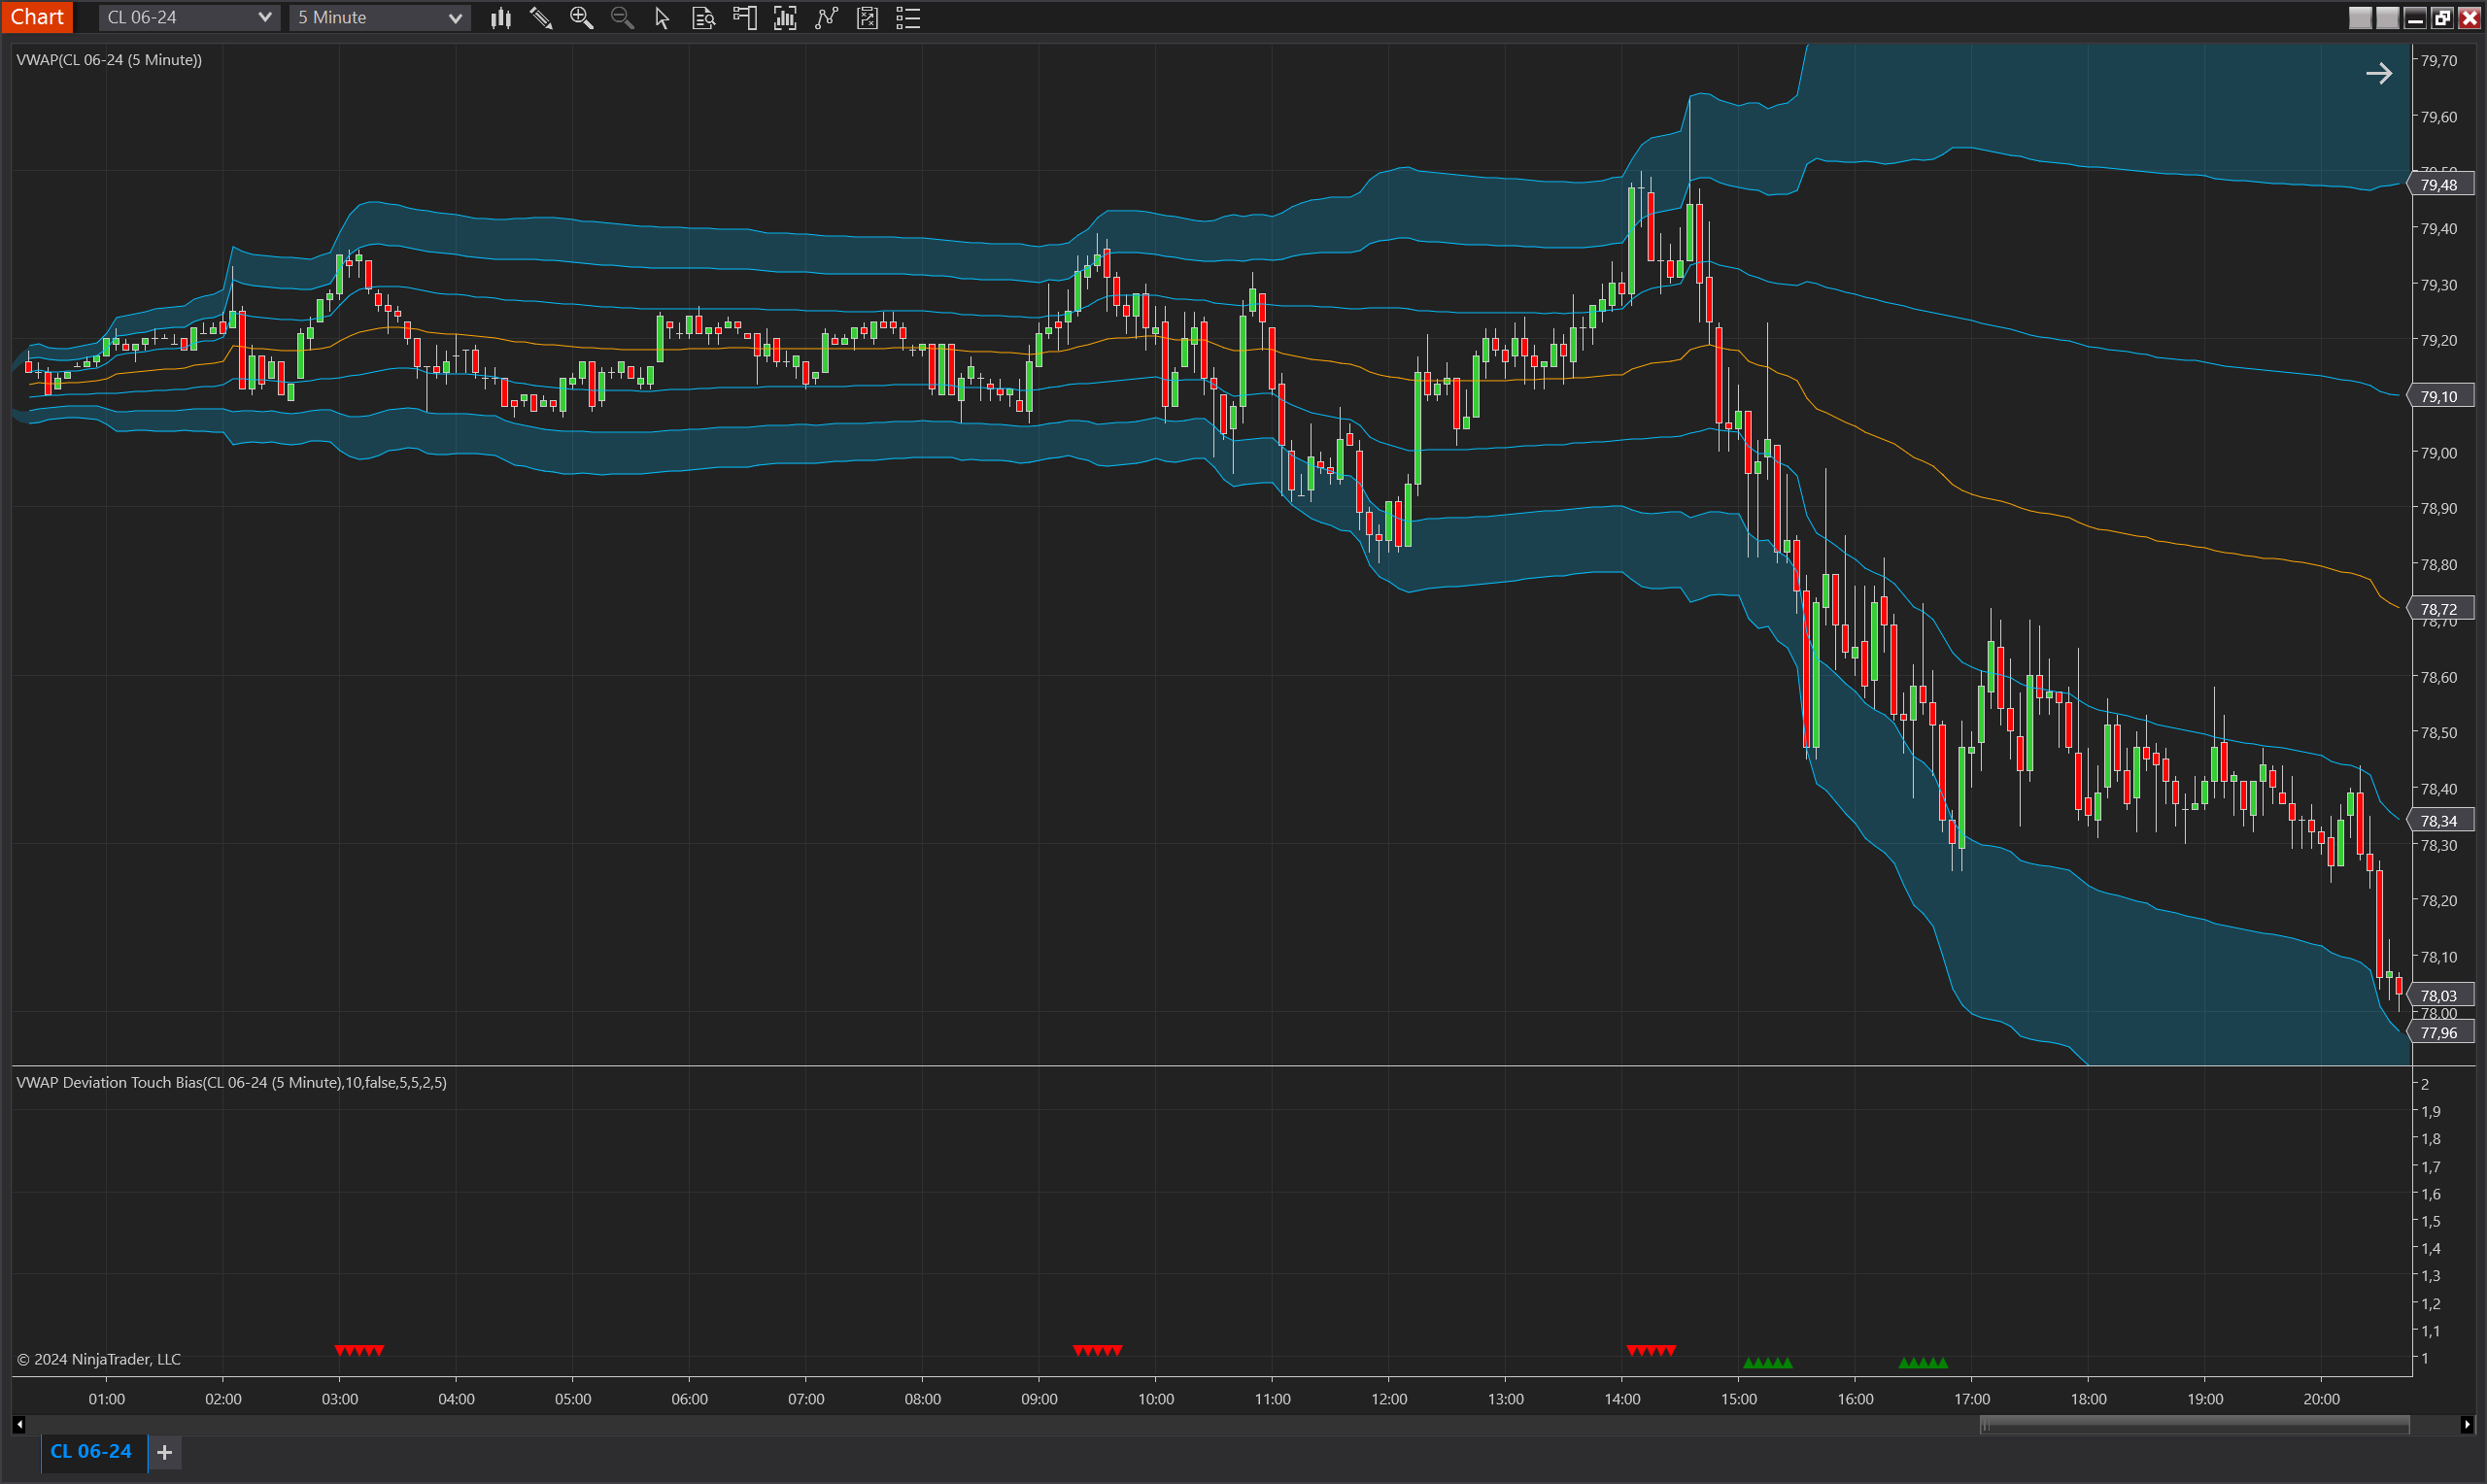Click scrollbar right arrow
Screen dimensions: 2487x1484
pos(2467,1424)
